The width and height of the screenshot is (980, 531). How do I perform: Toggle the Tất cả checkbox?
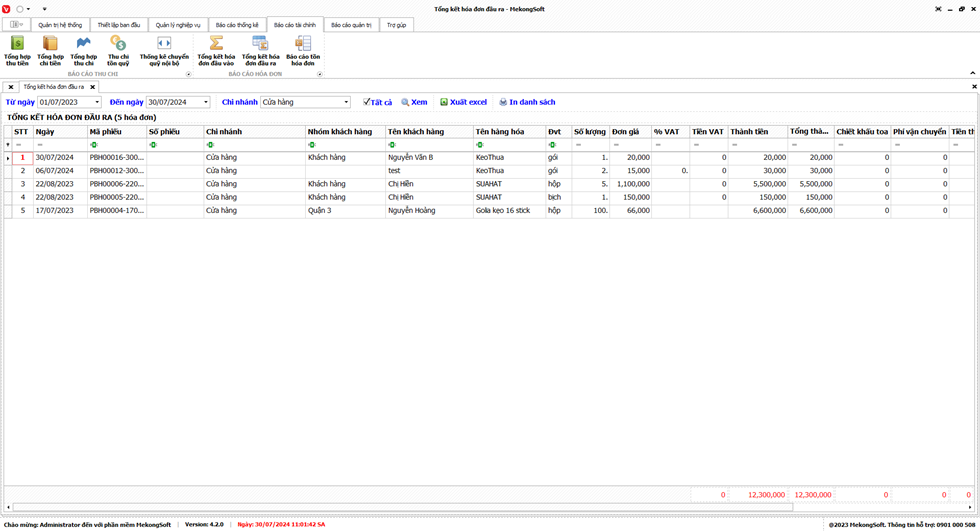(367, 102)
